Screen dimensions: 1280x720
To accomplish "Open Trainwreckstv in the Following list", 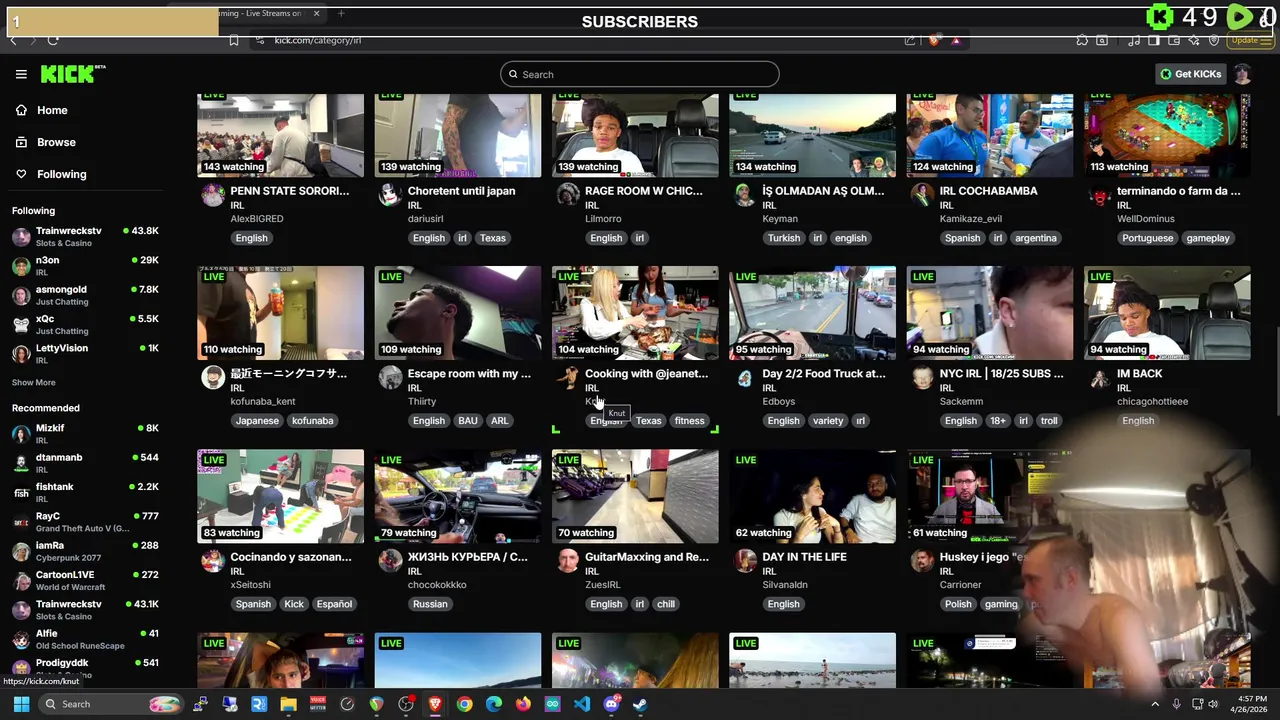I will click(85, 236).
